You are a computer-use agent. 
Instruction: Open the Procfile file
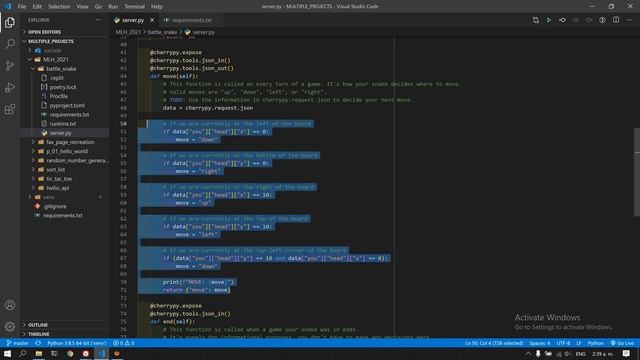[65, 96]
